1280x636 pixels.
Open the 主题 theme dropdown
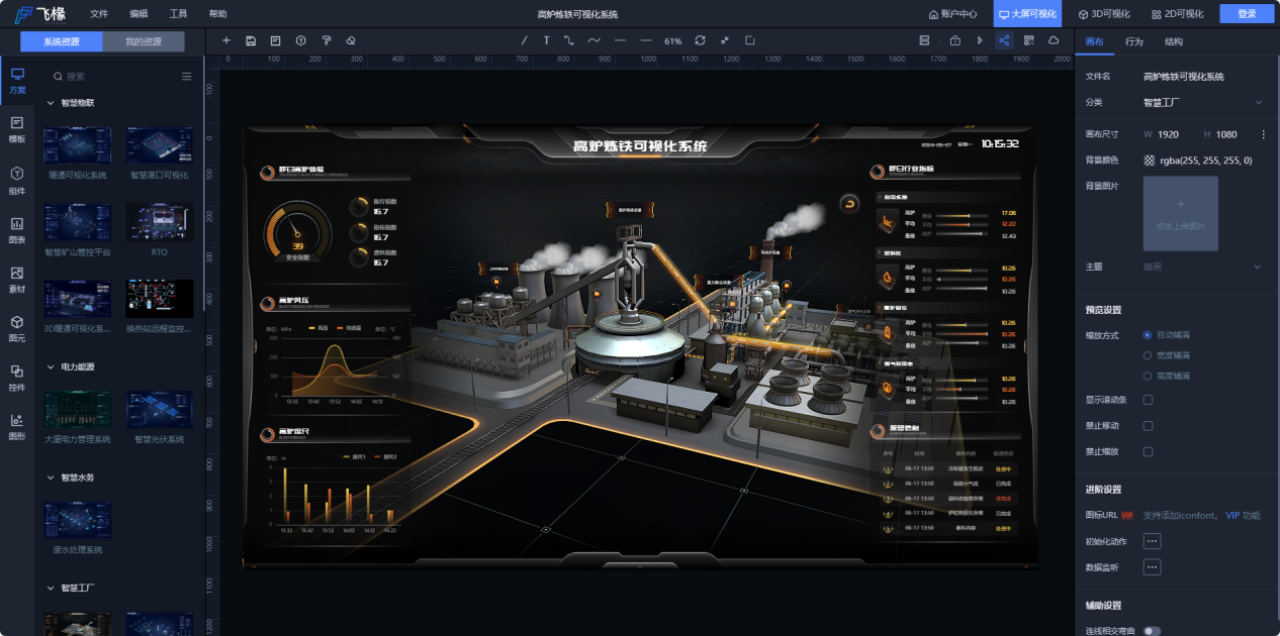tap(1204, 267)
